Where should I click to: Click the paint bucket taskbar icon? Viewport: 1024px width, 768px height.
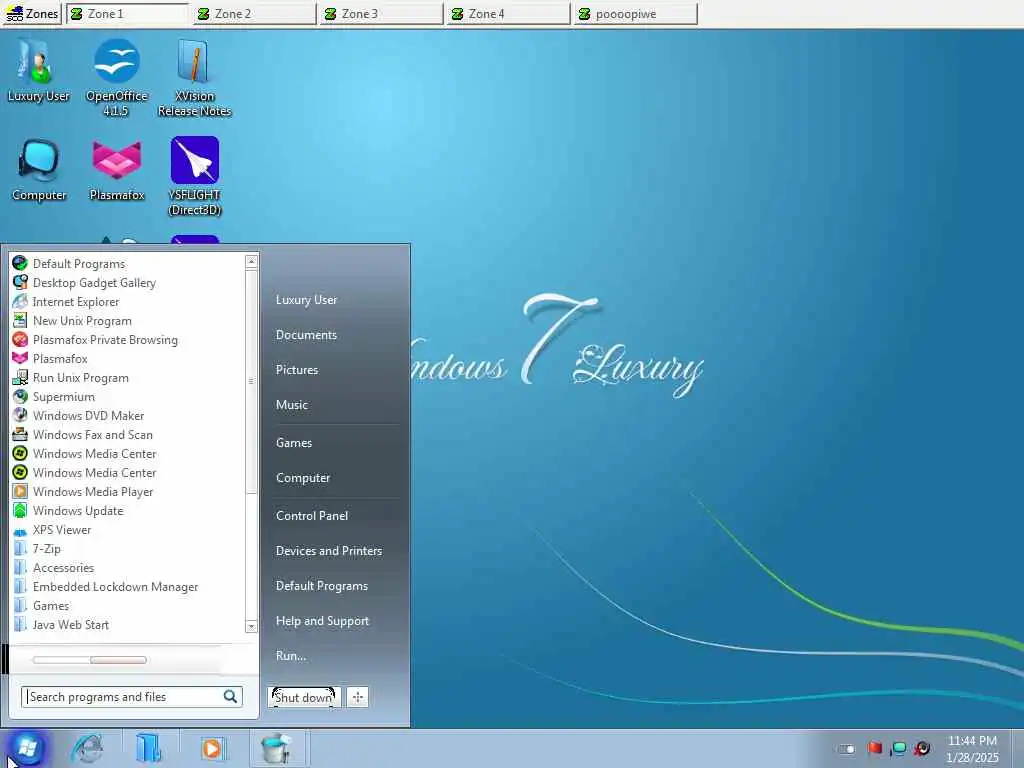tap(276, 748)
